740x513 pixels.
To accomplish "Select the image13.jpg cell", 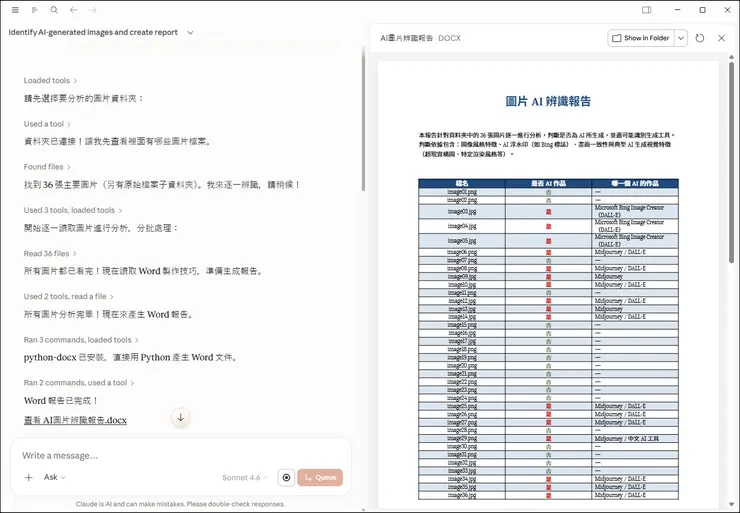I will point(462,309).
